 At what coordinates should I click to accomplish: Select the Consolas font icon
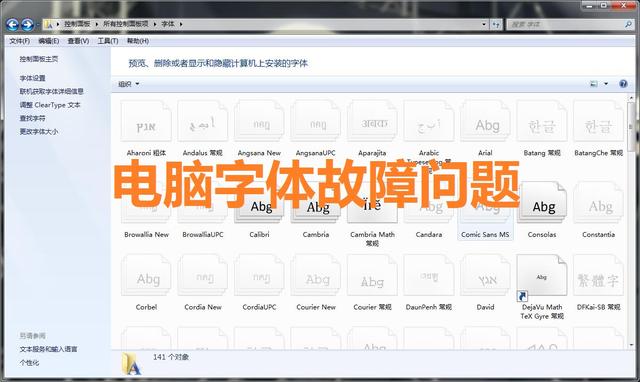coord(542,203)
